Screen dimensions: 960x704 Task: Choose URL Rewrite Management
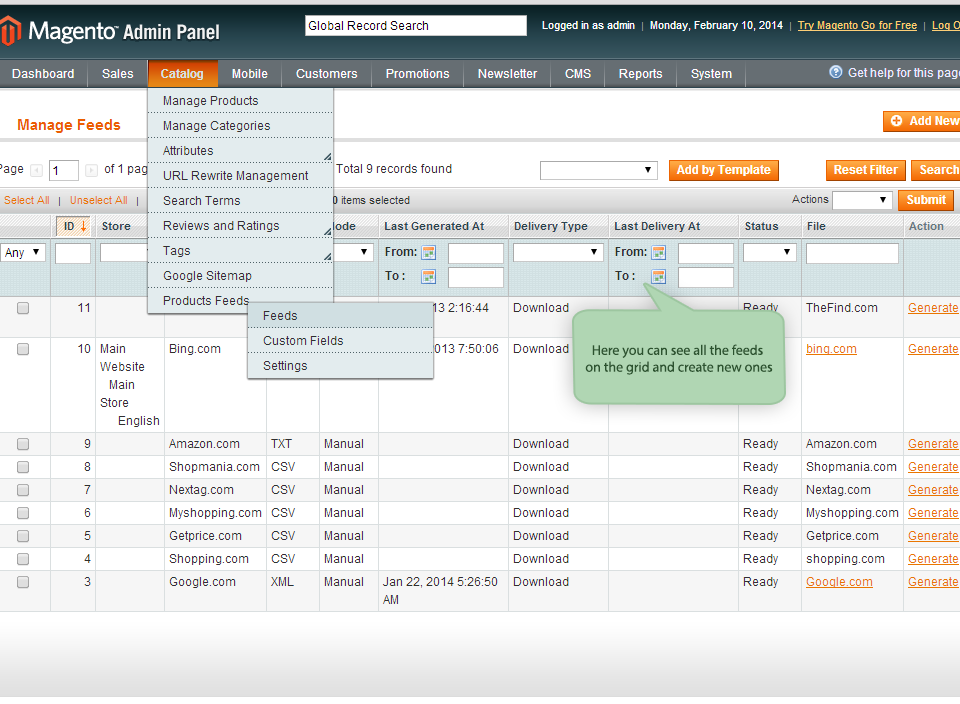(240, 176)
